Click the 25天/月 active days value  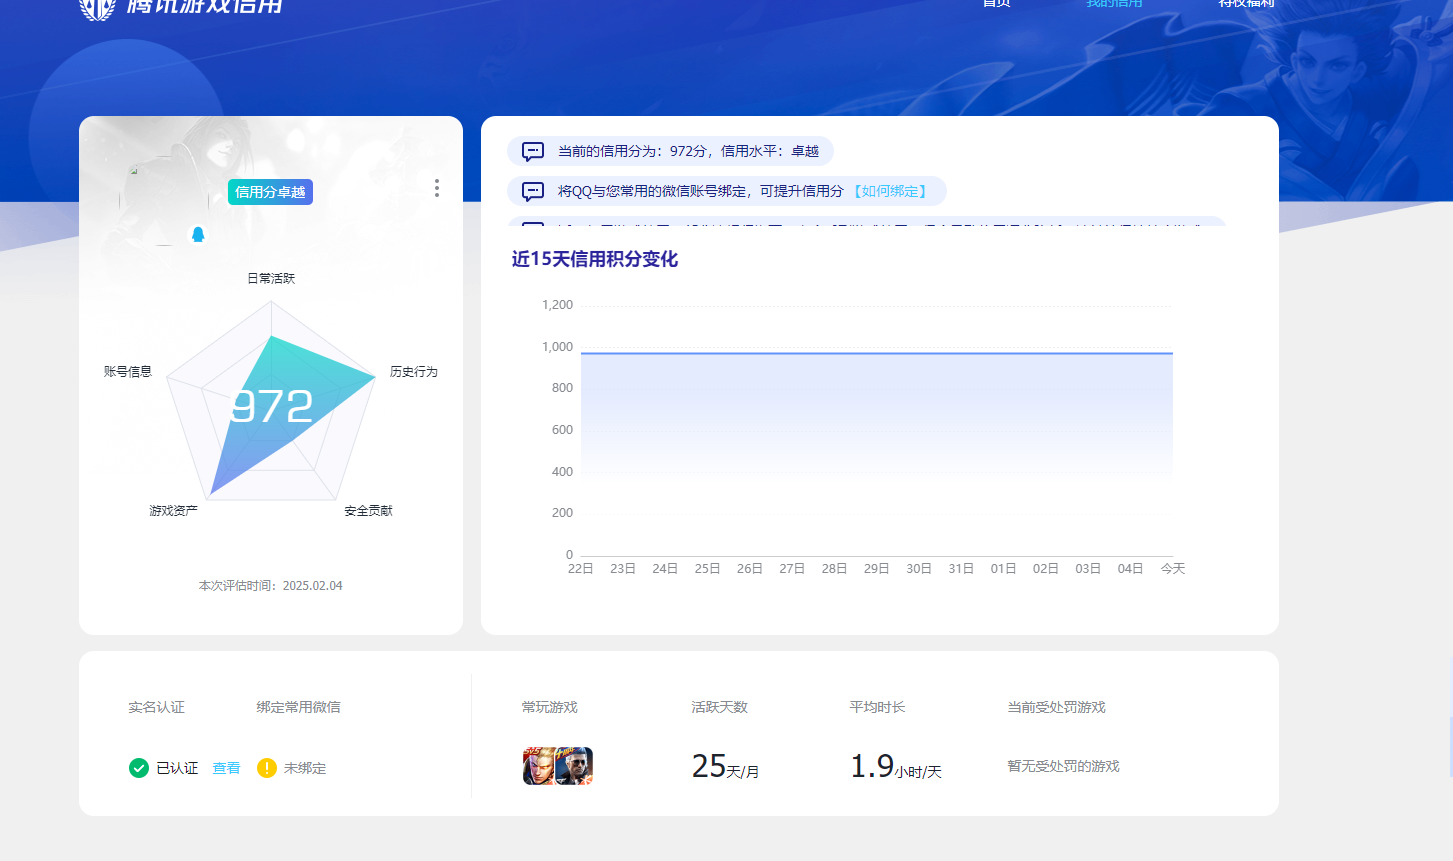coord(726,766)
